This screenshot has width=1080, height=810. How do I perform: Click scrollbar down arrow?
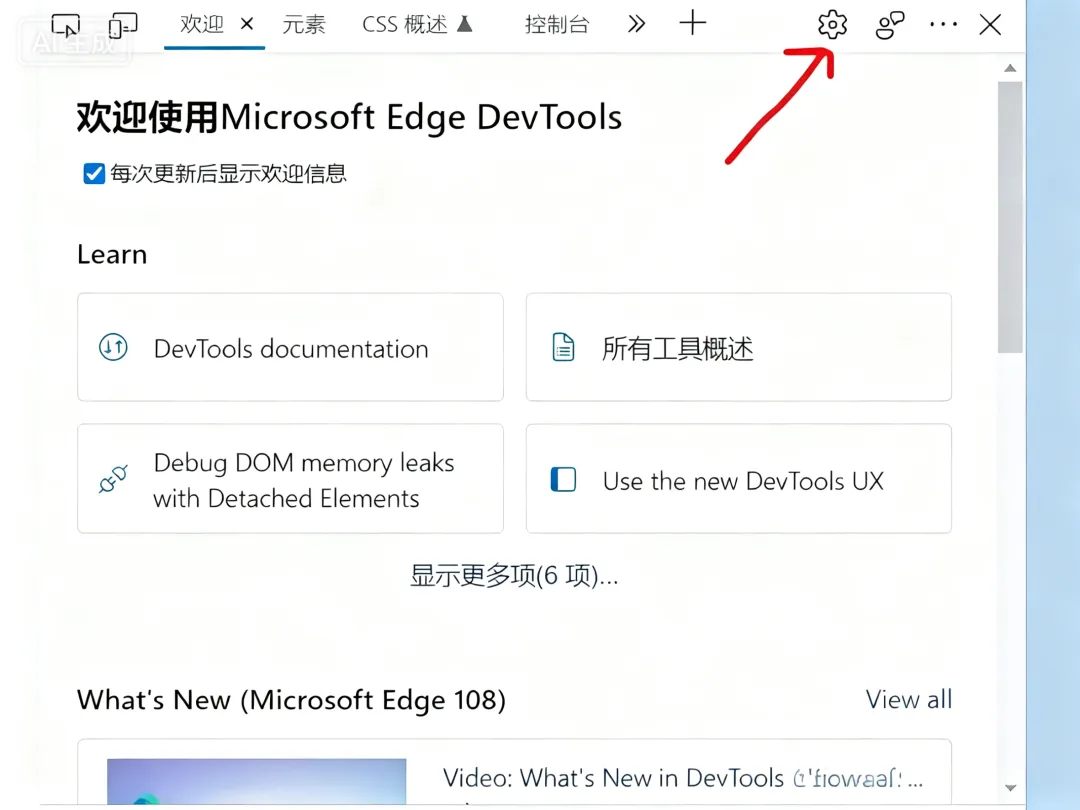pos(1010,788)
